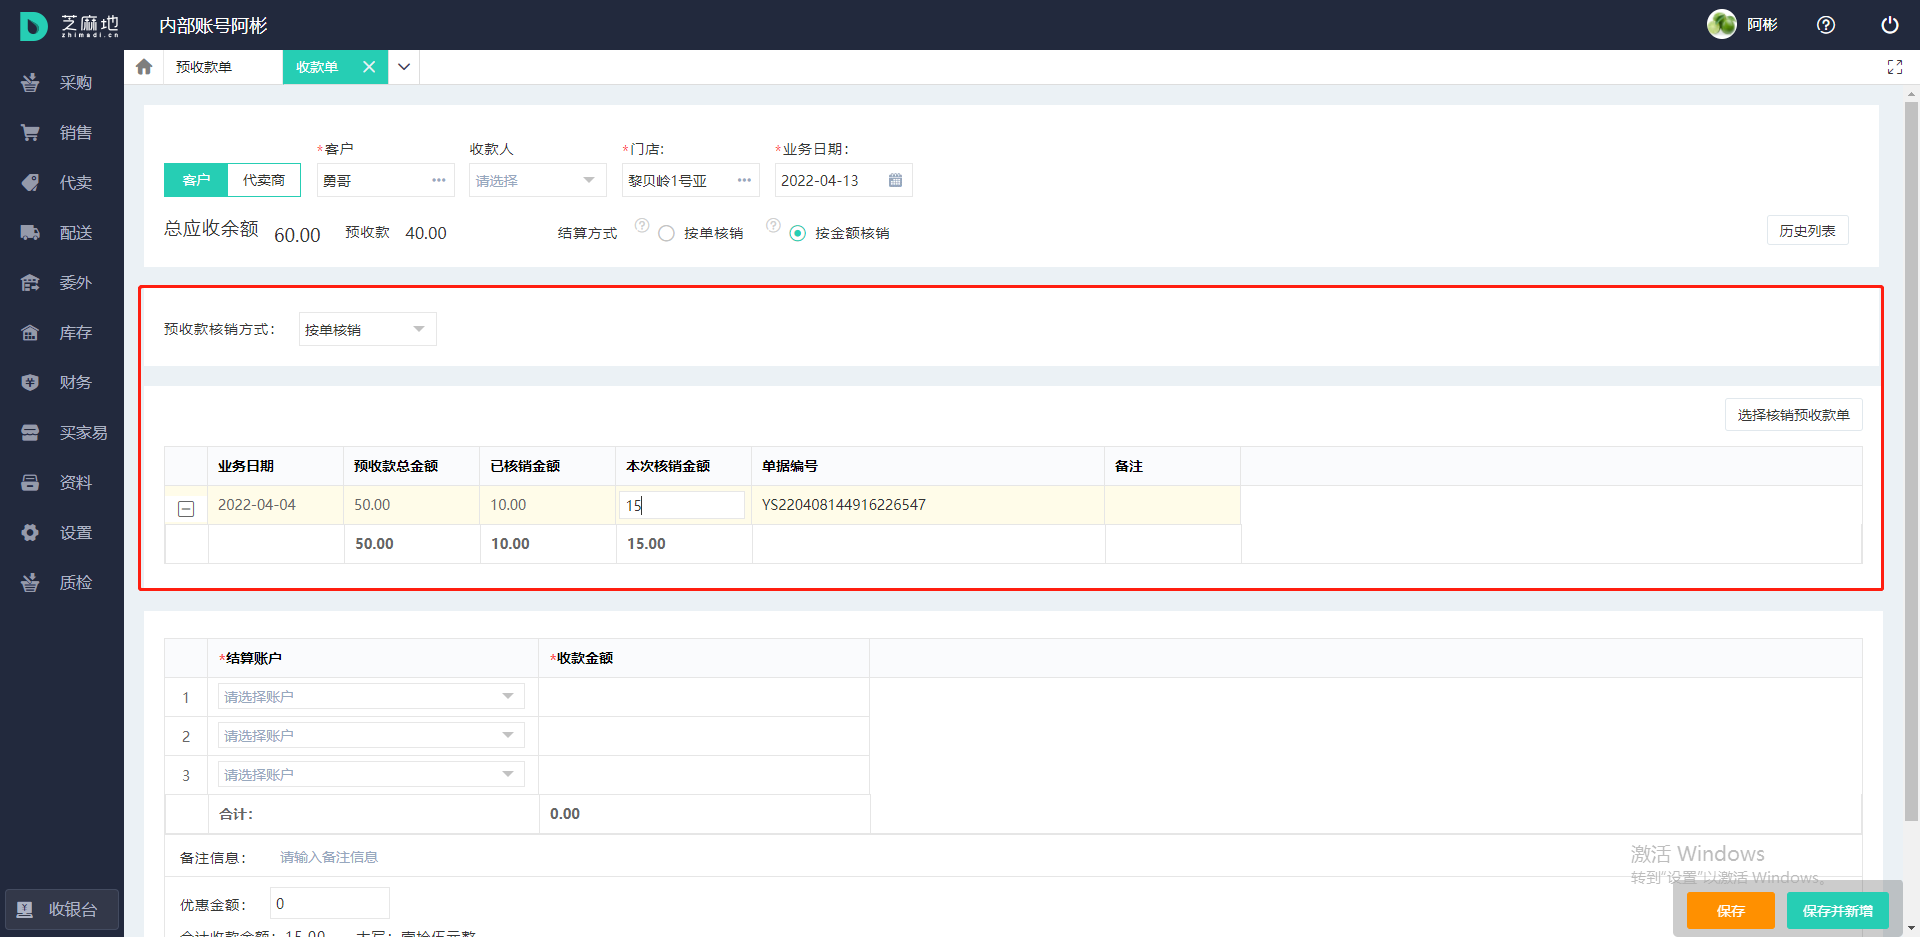
Task: Go to the home tab icon
Action: [x=144, y=67]
